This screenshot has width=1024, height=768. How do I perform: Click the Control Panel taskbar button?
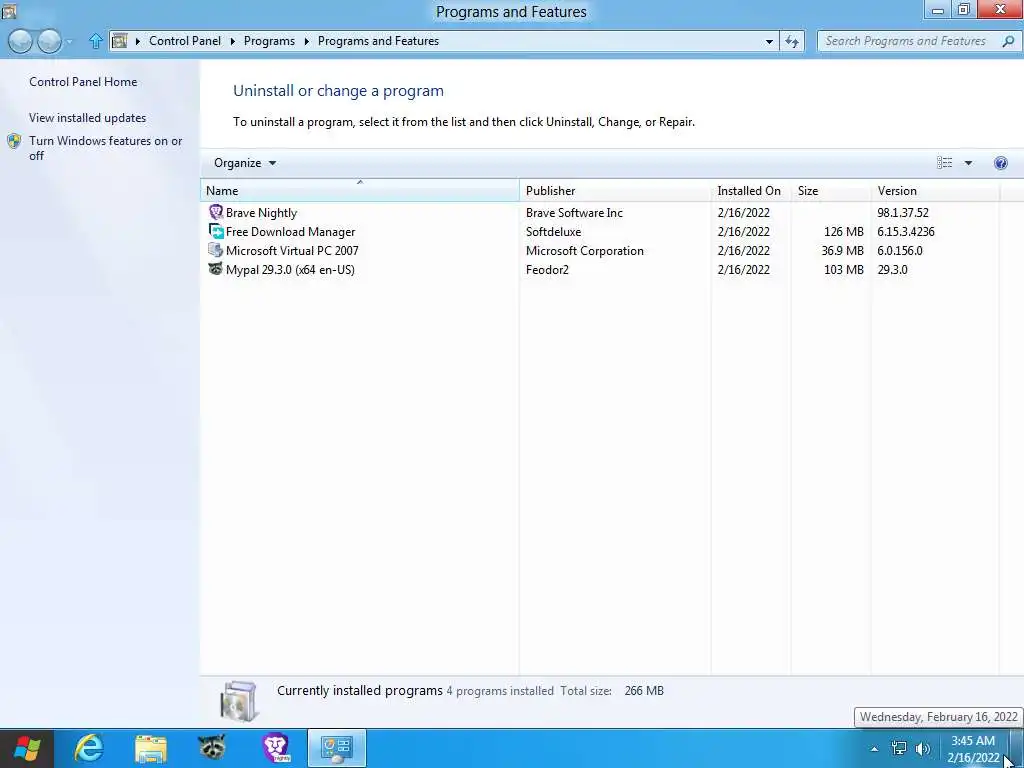pos(337,748)
